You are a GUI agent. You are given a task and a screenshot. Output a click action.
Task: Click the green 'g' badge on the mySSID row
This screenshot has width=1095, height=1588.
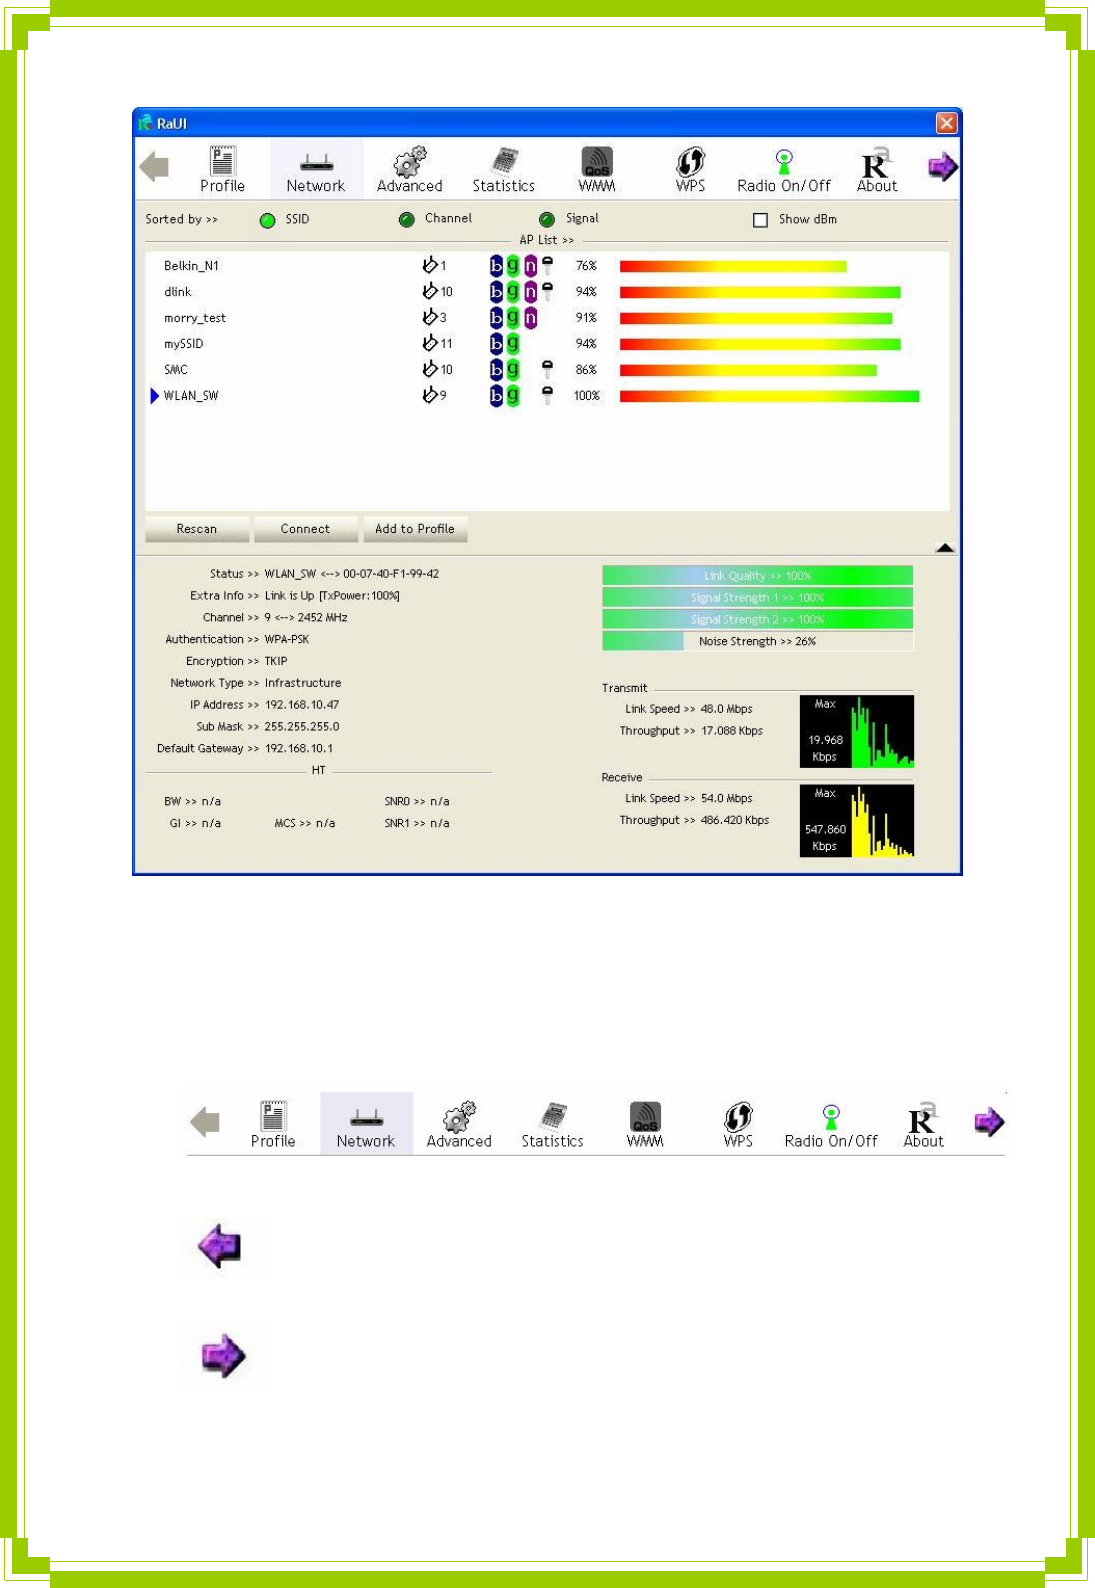click(x=513, y=343)
